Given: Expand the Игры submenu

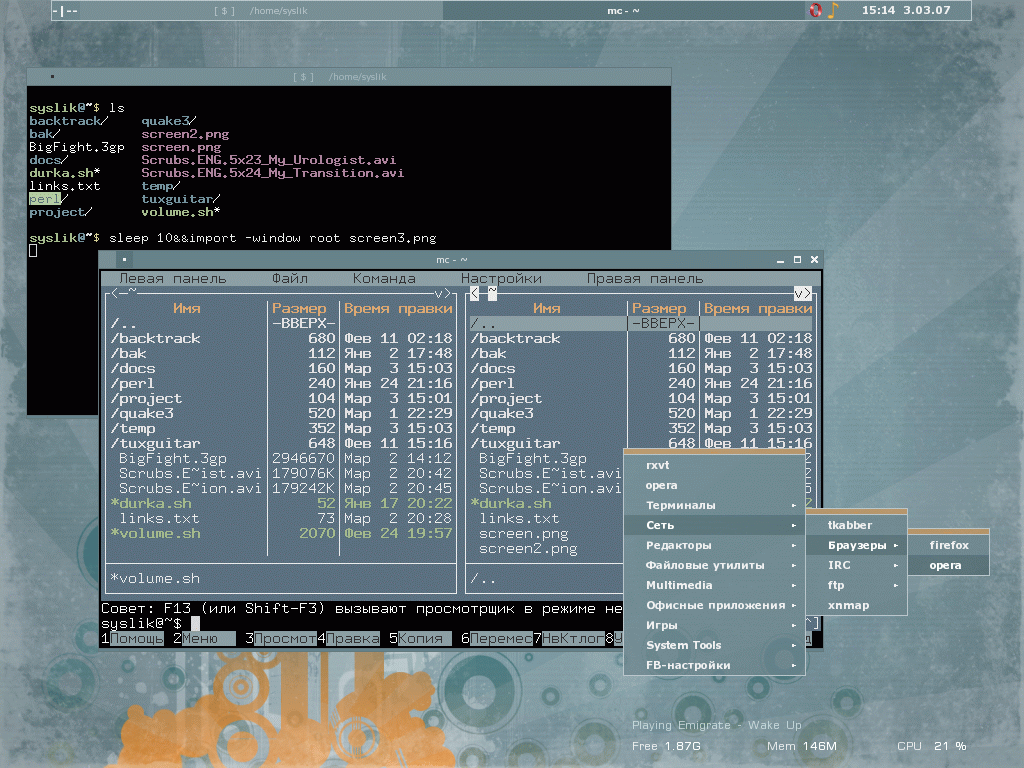Looking at the screenshot, I should 714,625.
